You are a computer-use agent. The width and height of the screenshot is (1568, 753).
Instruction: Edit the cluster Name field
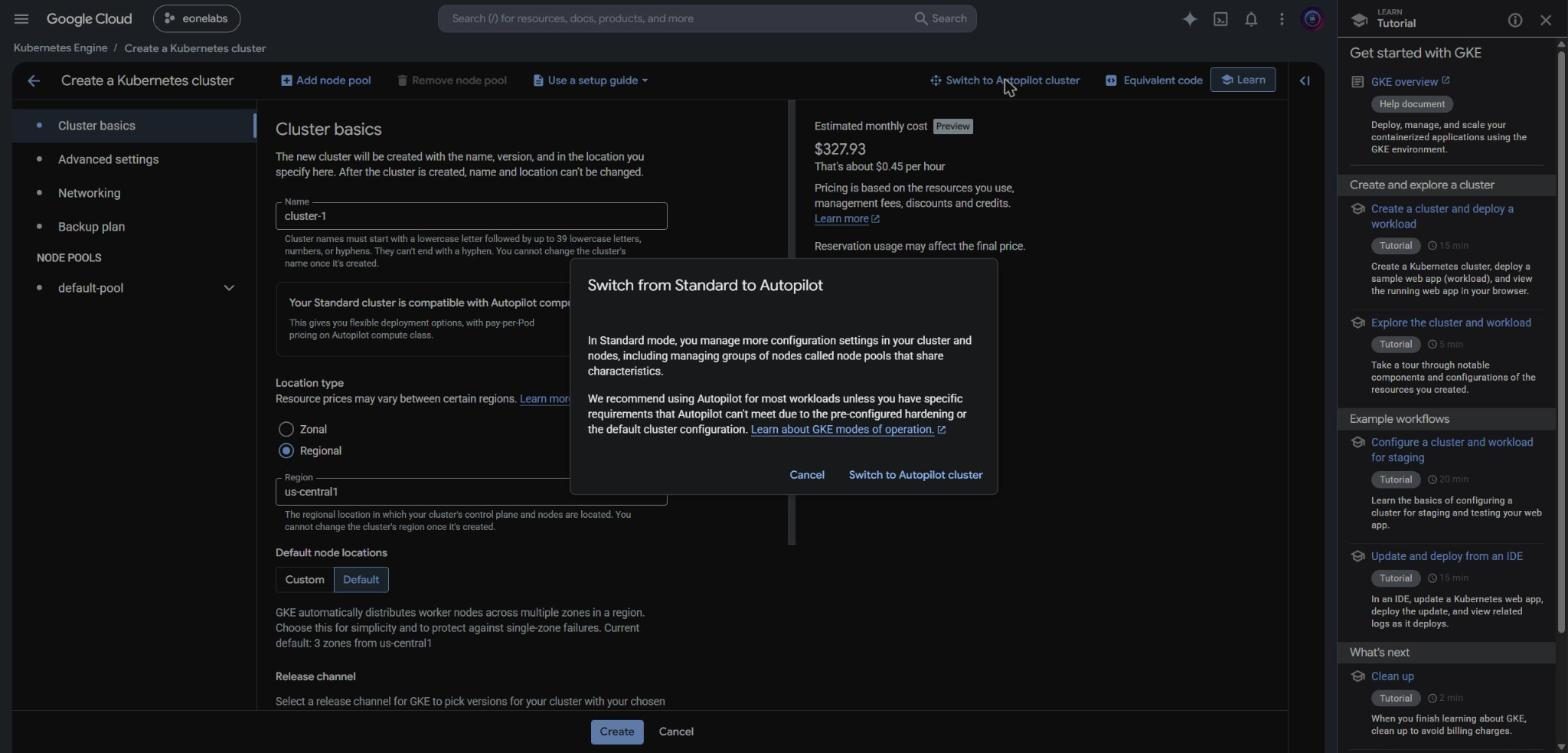[471, 216]
